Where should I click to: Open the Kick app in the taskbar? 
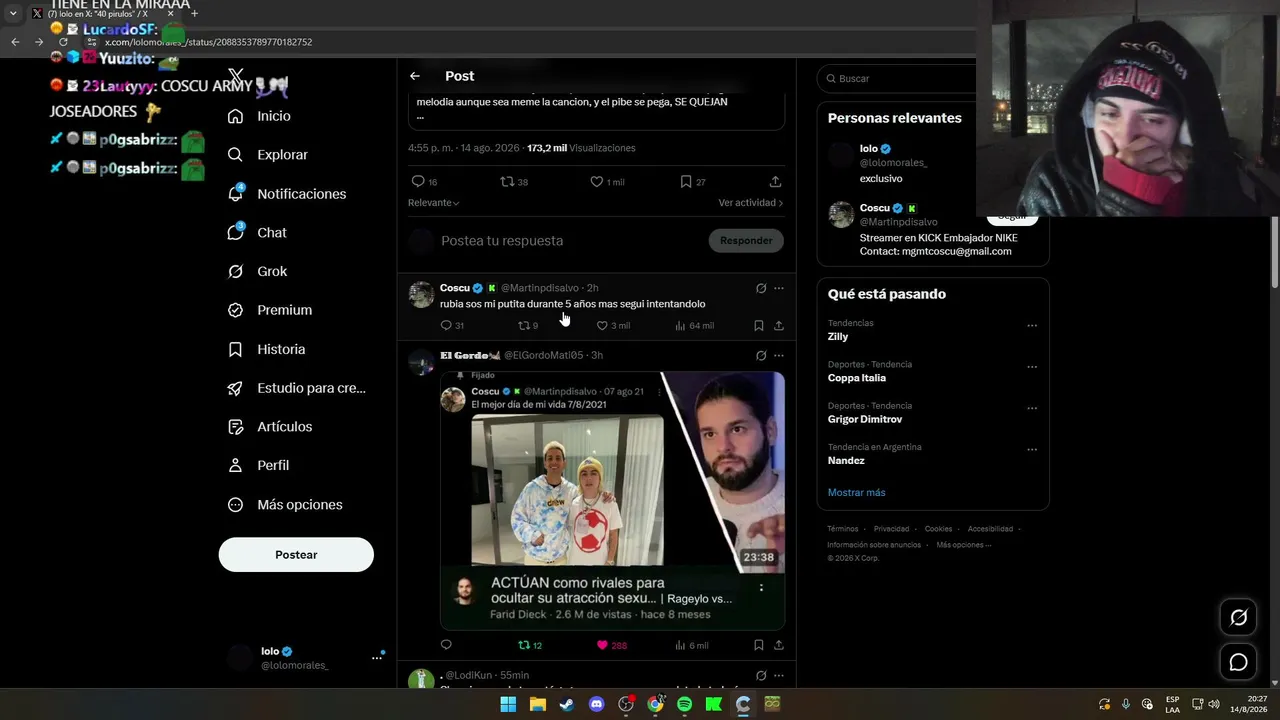(x=714, y=704)
